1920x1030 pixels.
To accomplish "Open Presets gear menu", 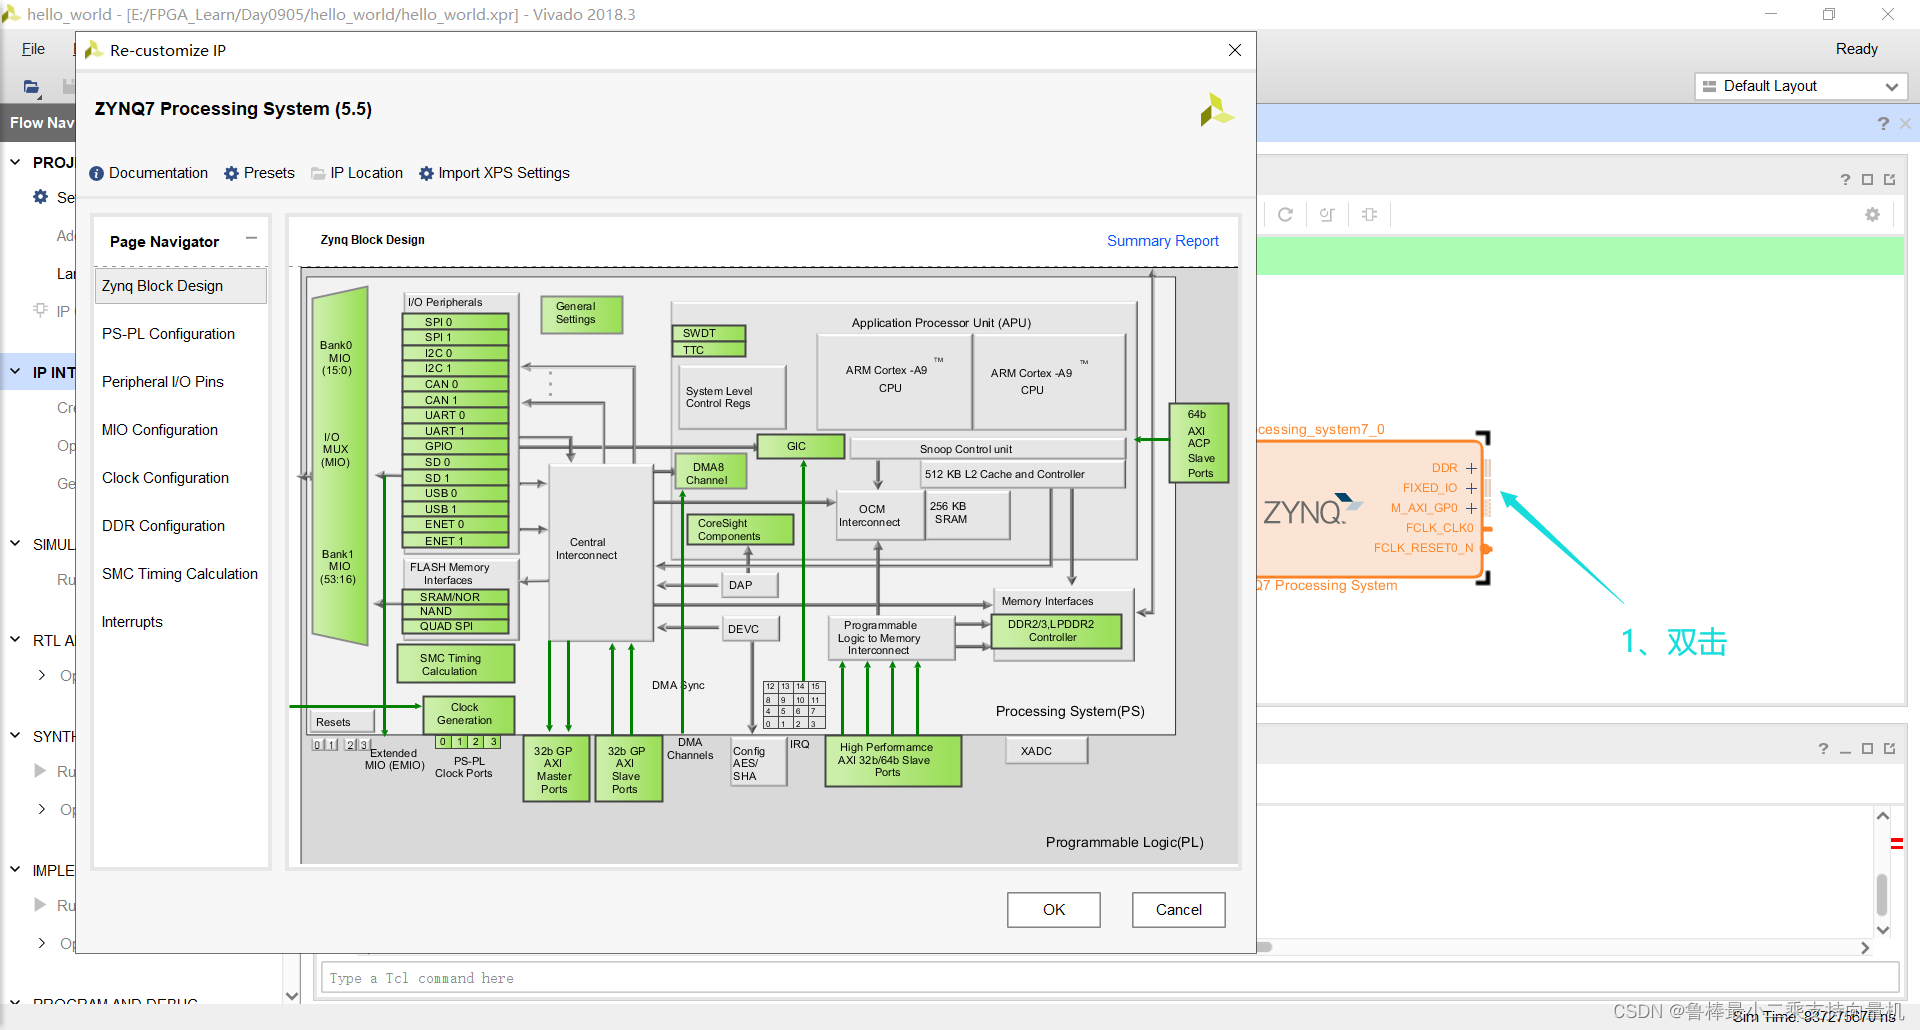I will [x=231, y=173].
